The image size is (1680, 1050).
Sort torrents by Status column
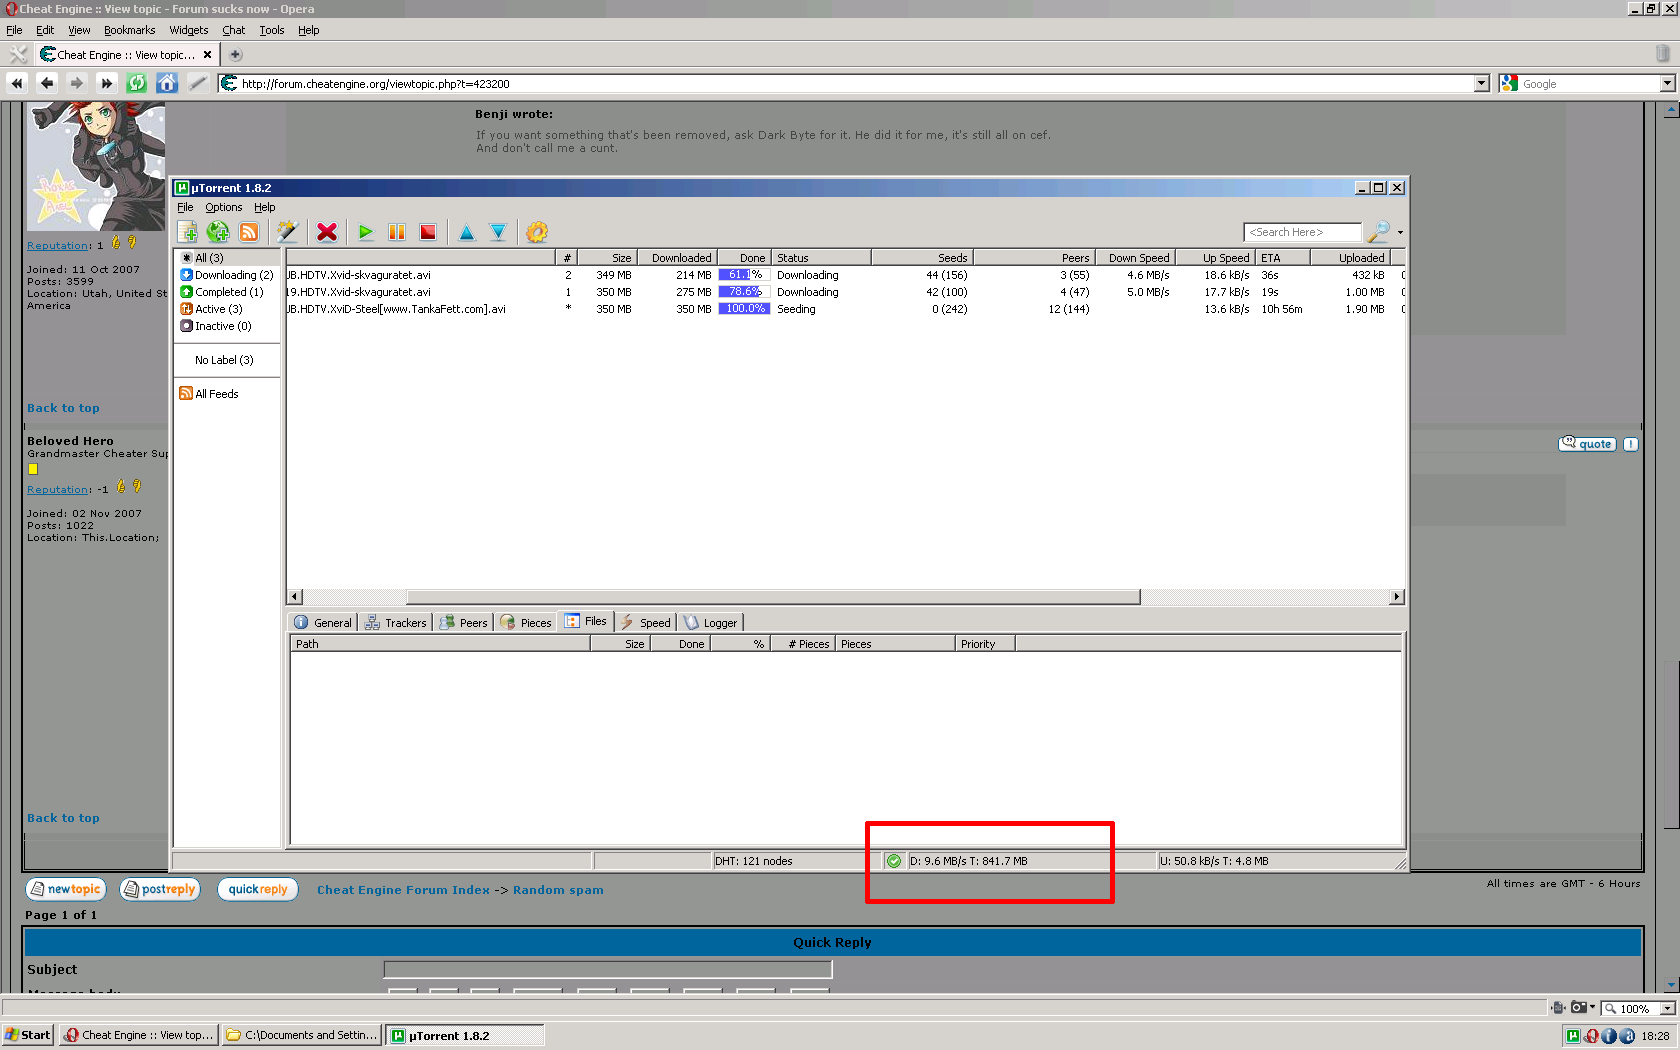[x=822, y=258]
